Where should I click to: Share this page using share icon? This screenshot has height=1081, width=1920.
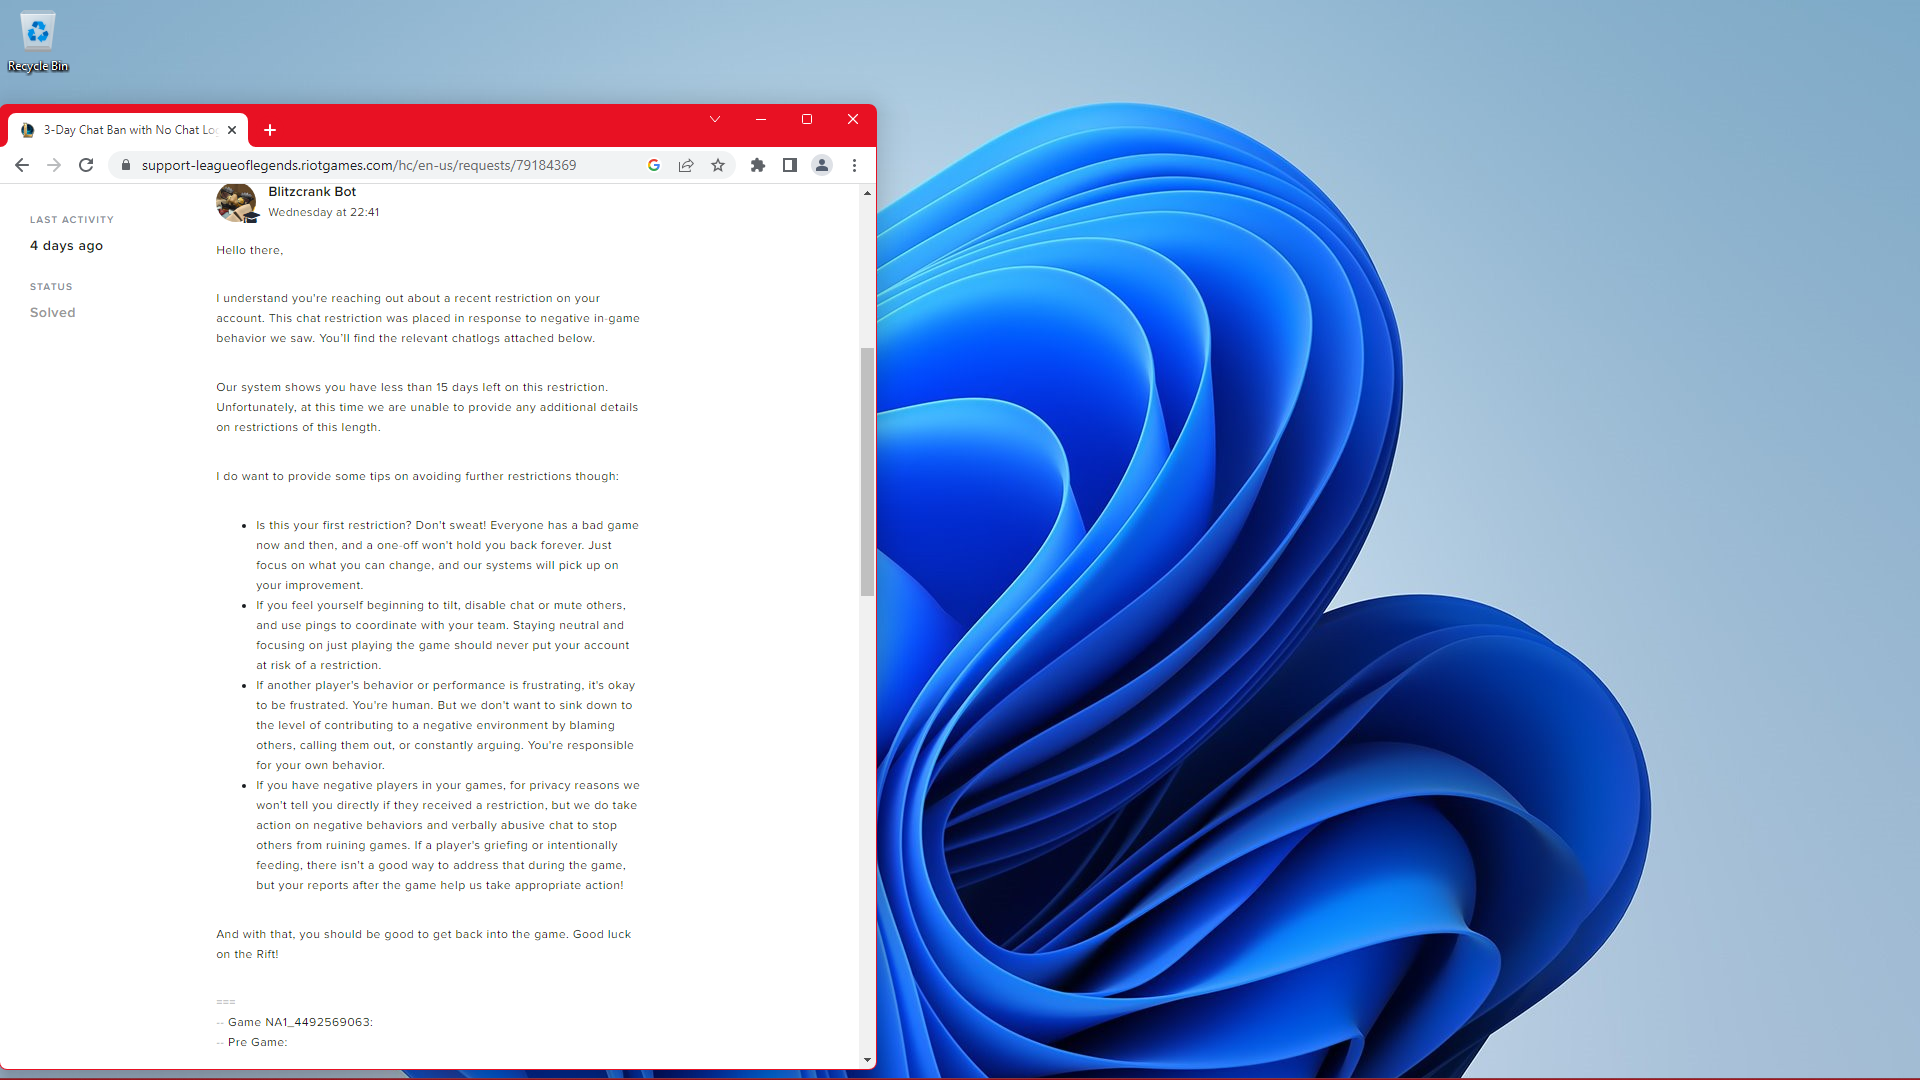(686, 165)
